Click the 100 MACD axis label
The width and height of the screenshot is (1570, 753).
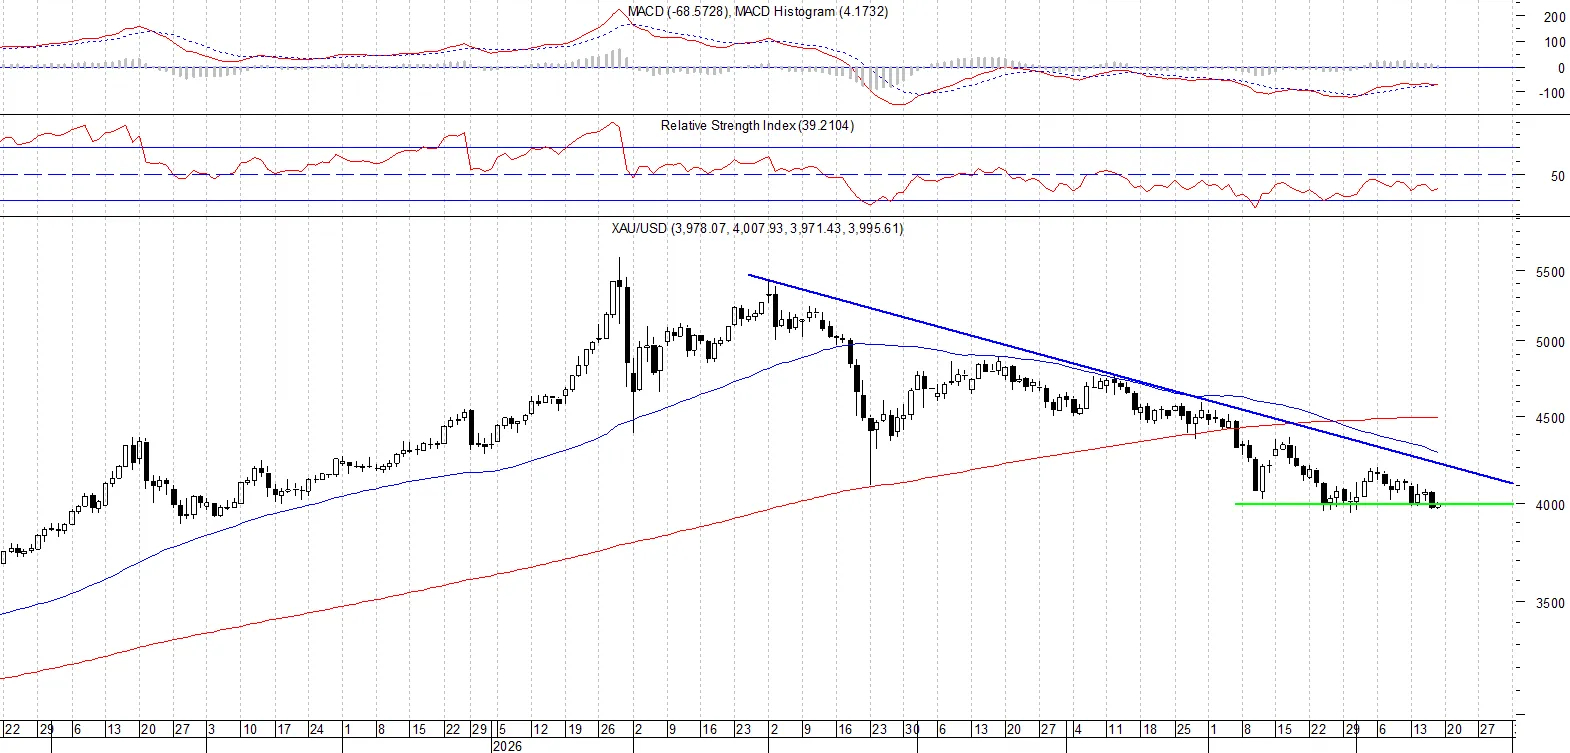tap(1554, 43)
